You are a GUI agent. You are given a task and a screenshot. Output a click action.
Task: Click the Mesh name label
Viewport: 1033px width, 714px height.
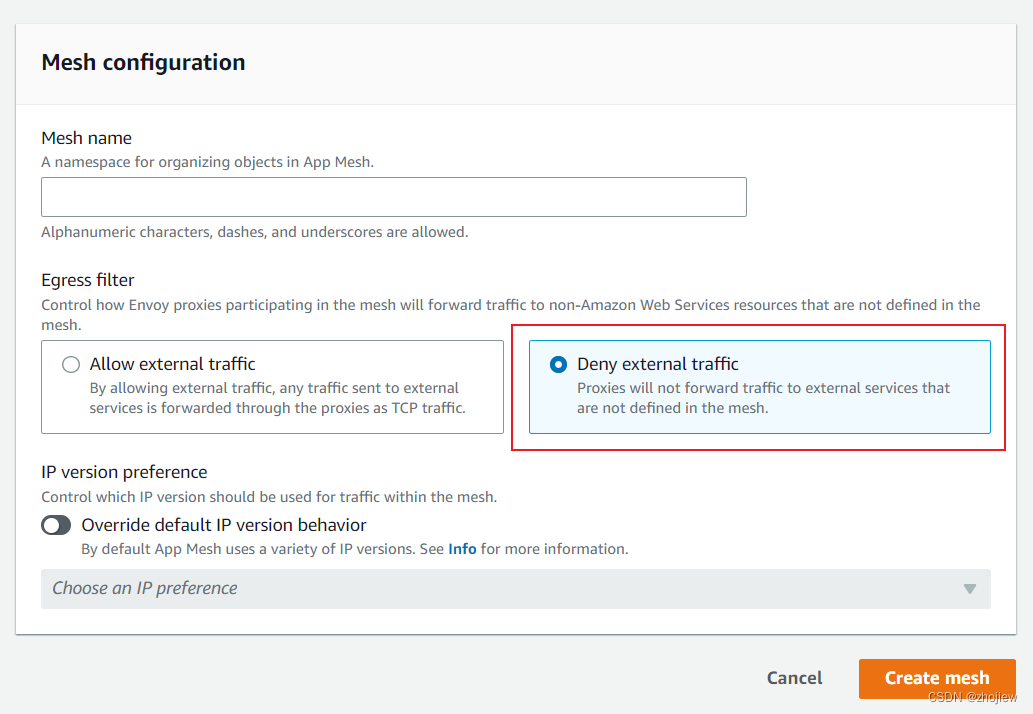point(86,138)
